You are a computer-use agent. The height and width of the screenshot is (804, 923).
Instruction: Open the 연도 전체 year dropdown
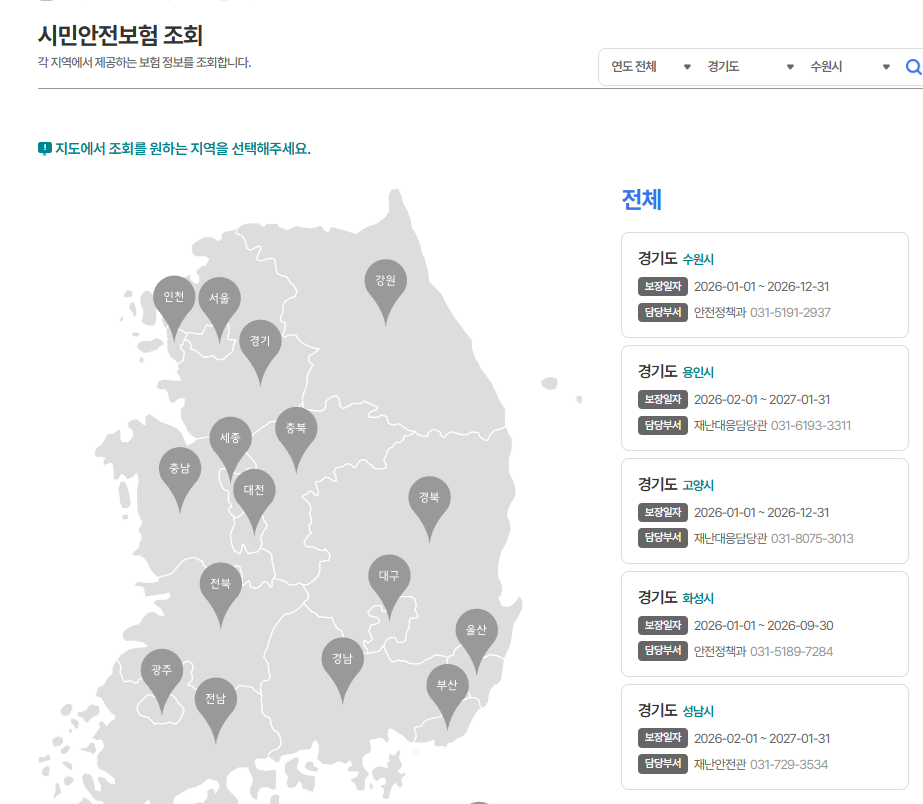[x=650, y=67]
